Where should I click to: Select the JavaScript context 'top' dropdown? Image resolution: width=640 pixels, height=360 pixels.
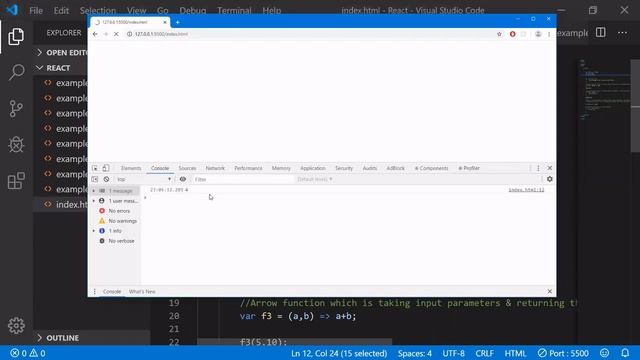144,179
